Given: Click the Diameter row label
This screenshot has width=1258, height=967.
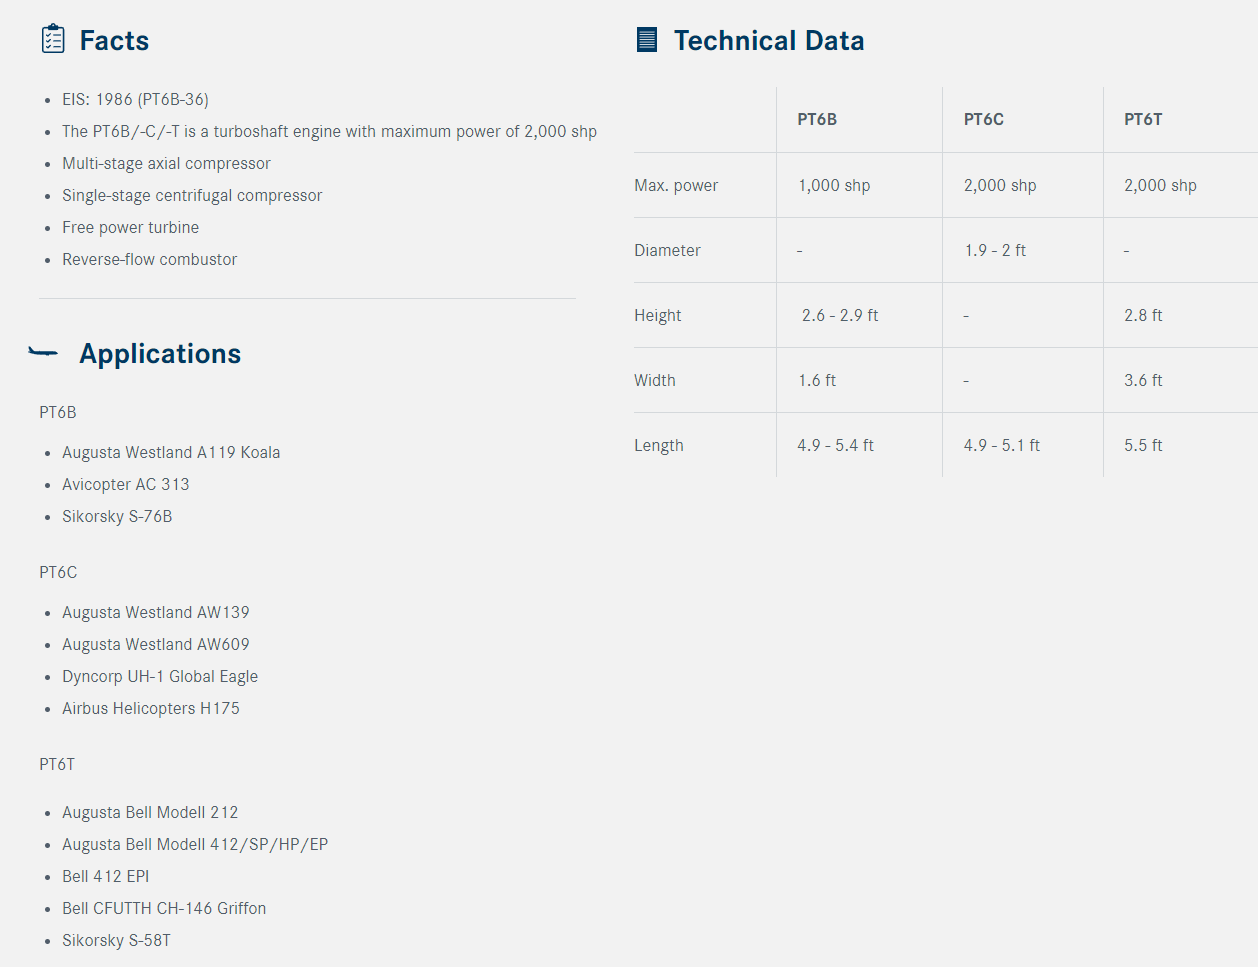Looking at the screenshot, I should [x=667, y=250].
